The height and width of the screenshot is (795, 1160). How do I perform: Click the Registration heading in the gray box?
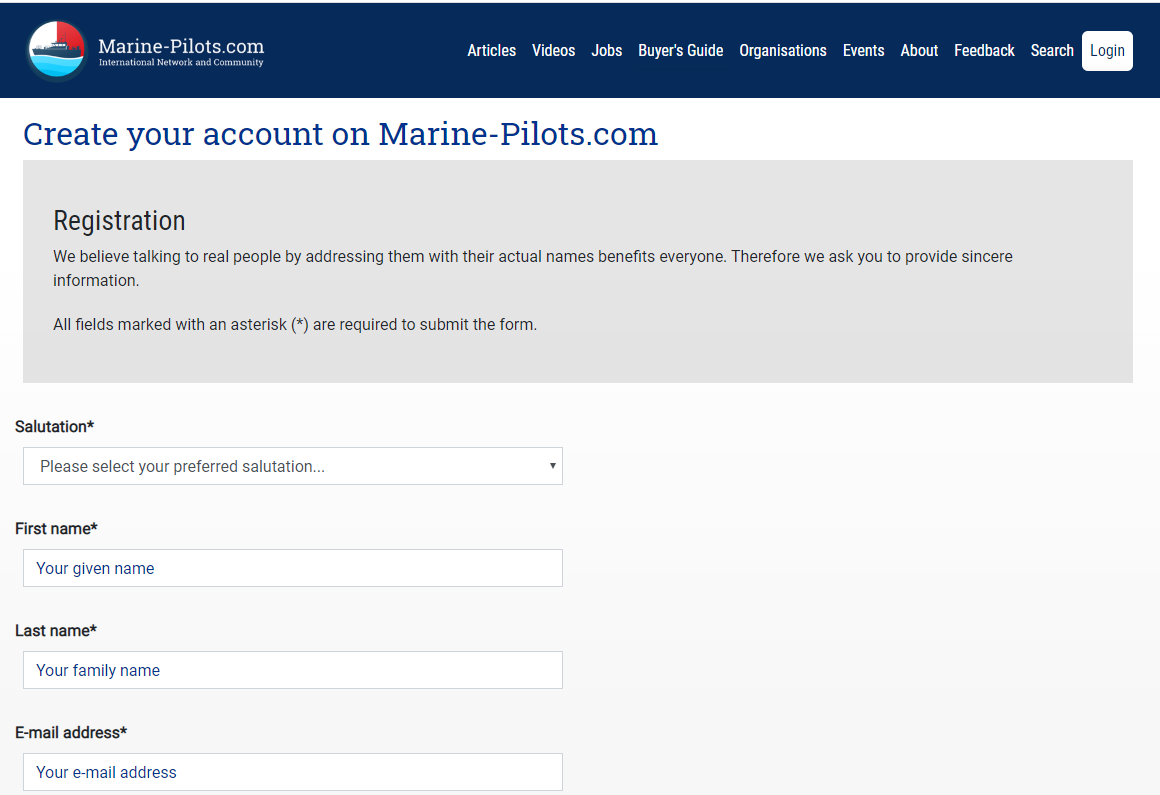(x=119, y=221)
